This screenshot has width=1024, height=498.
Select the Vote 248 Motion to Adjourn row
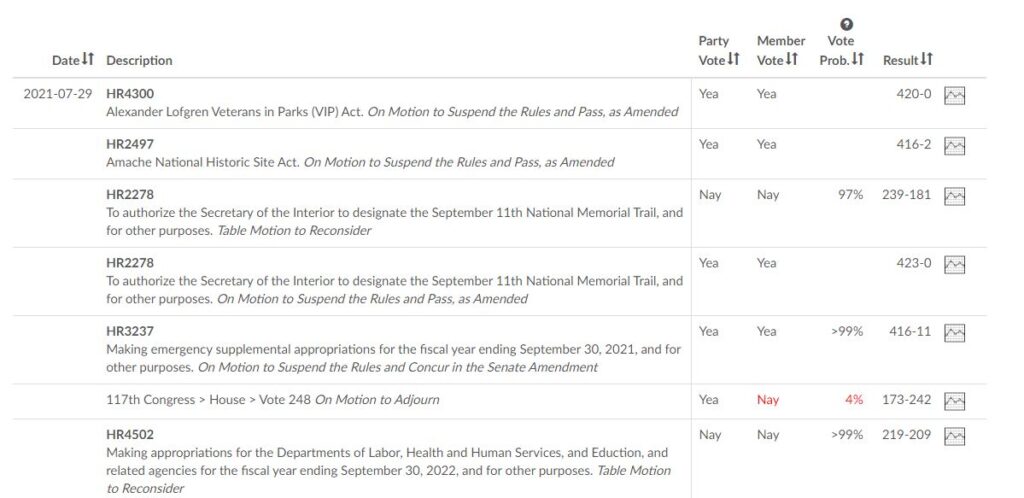click(272, 400)
